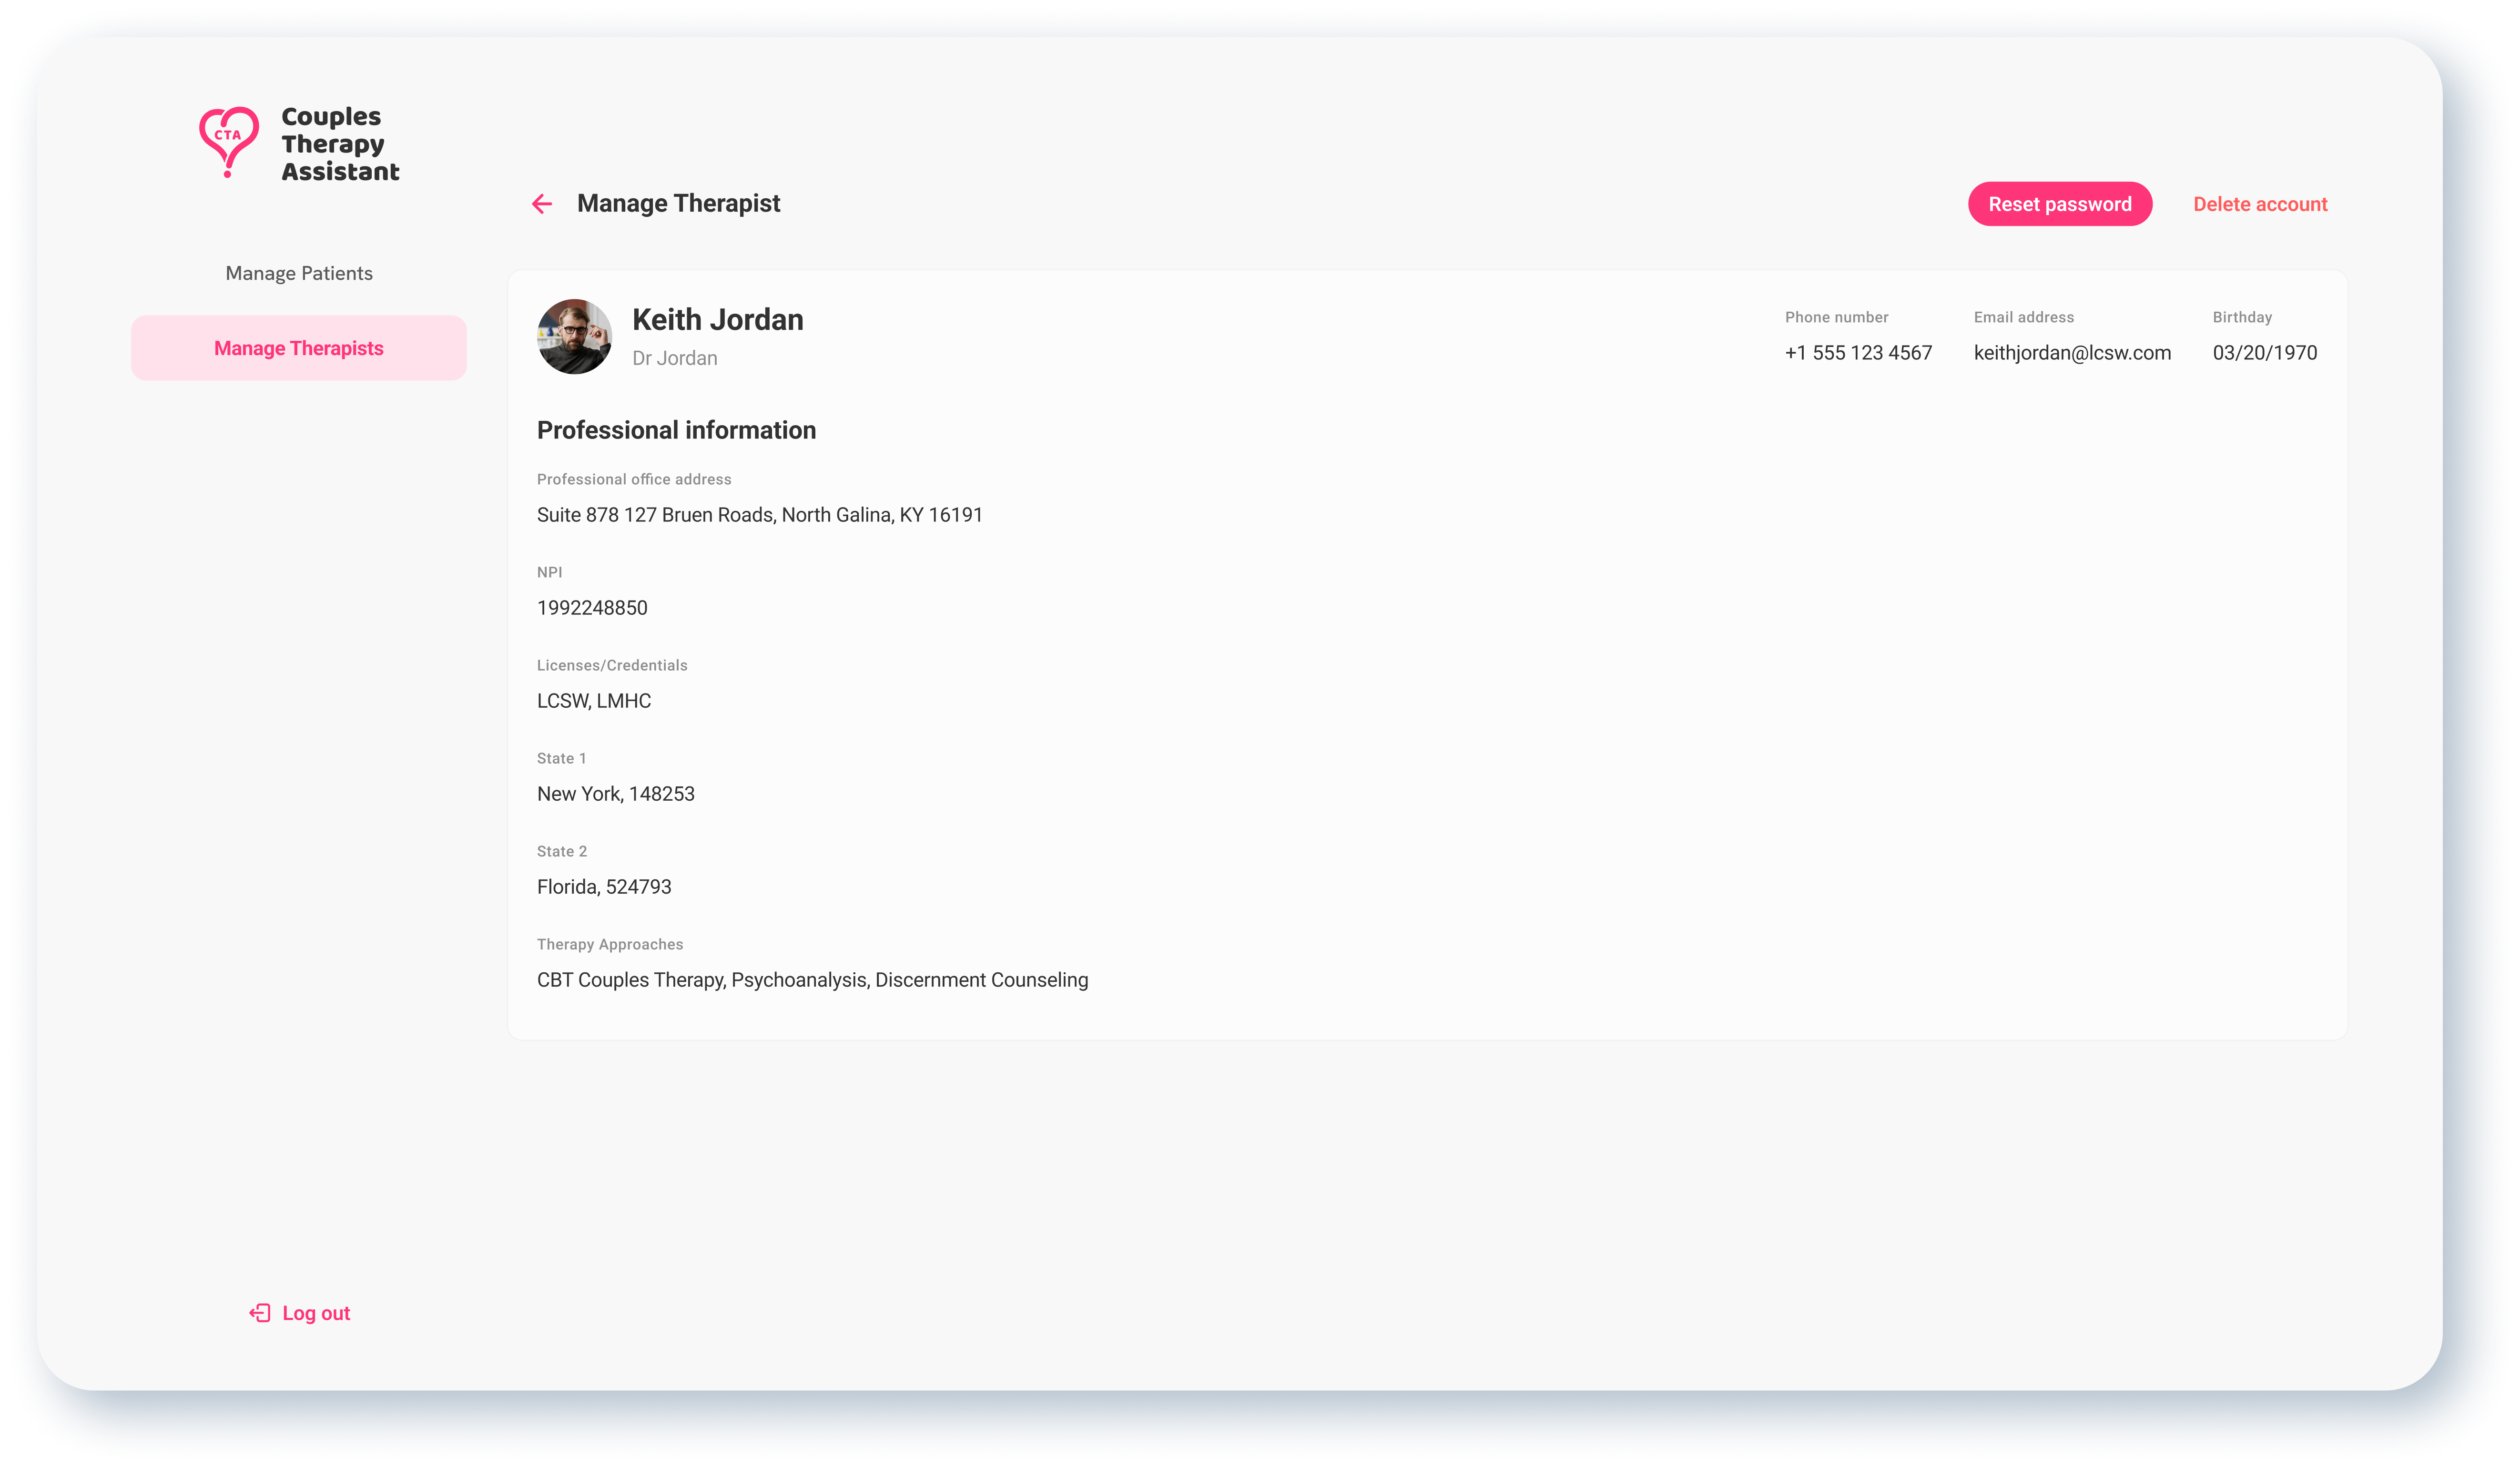
Task: Click the Log out link
Action: (316, 1313)
